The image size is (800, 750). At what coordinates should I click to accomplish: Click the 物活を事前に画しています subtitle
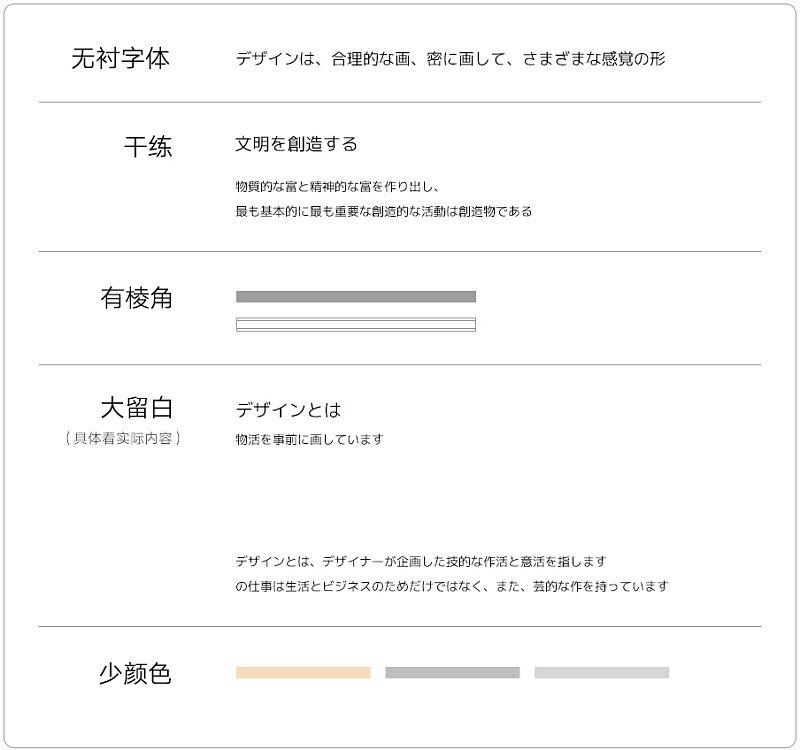coord(309,439)
